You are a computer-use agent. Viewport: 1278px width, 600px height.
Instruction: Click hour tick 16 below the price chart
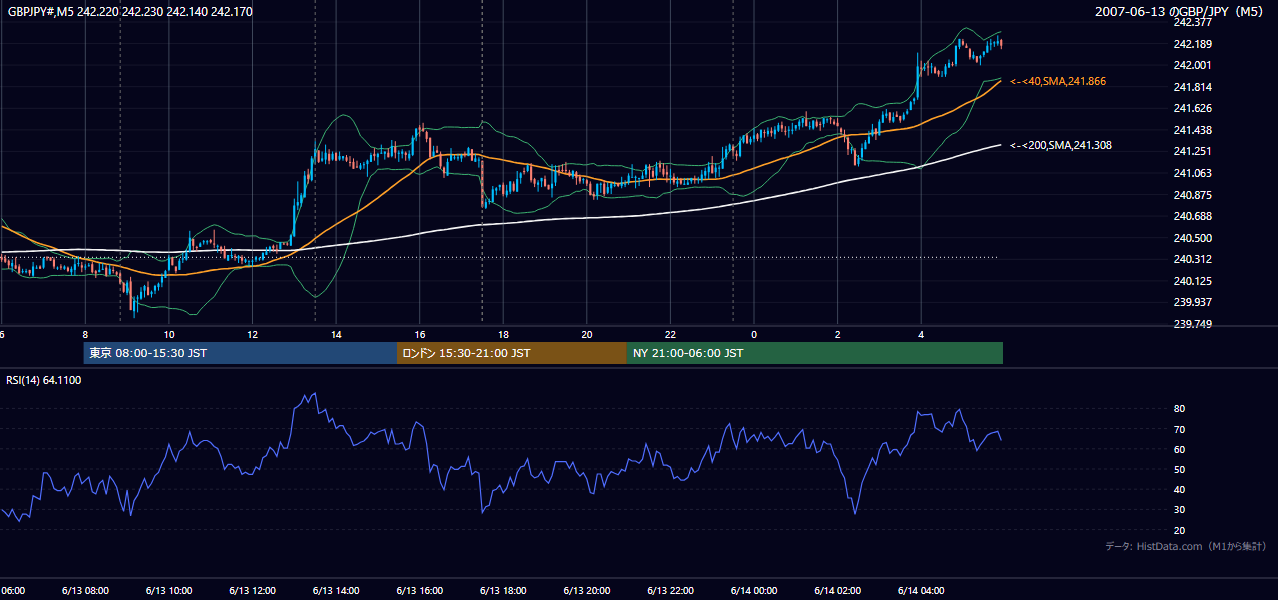click(420, 334)
